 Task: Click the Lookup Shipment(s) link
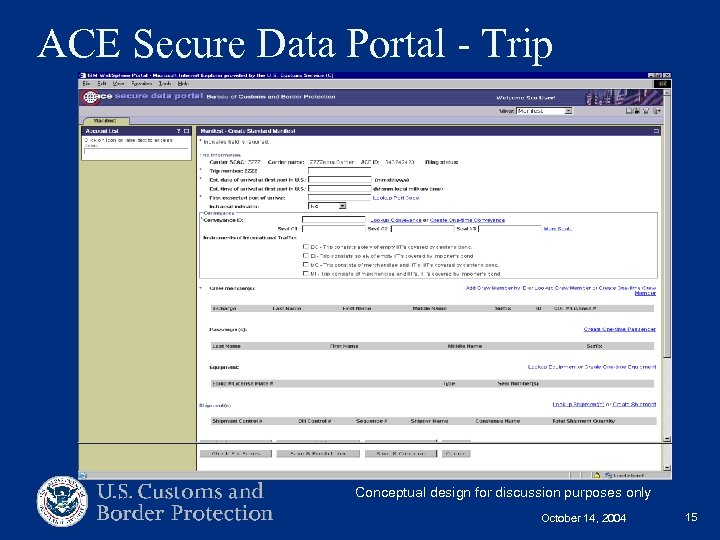[578, 404]
